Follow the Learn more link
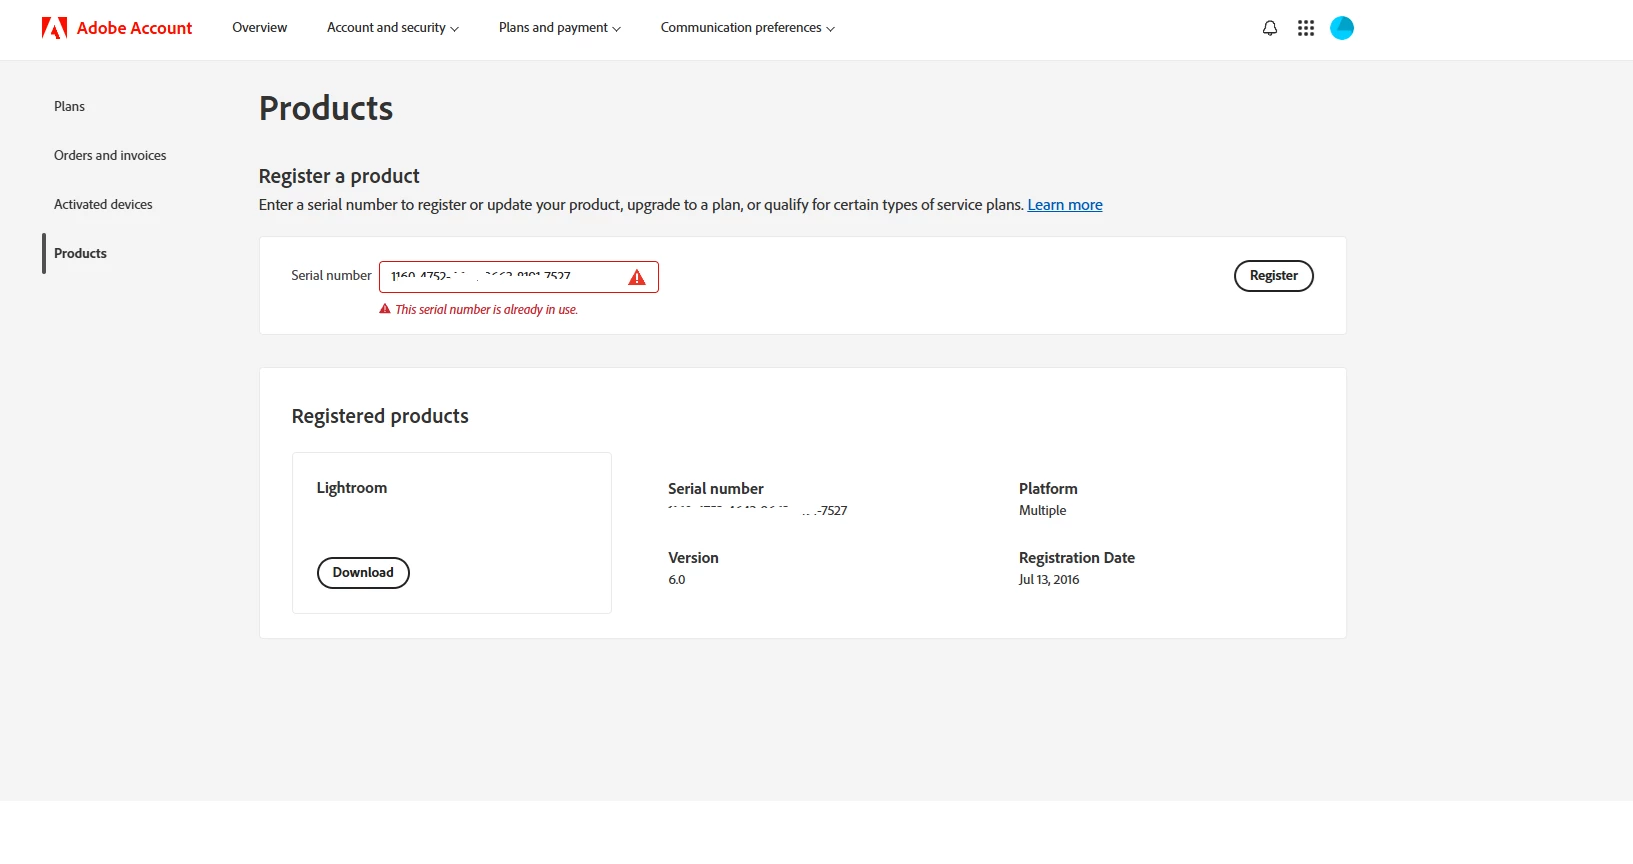The image size is (1633, 864). click(1064, 205)
